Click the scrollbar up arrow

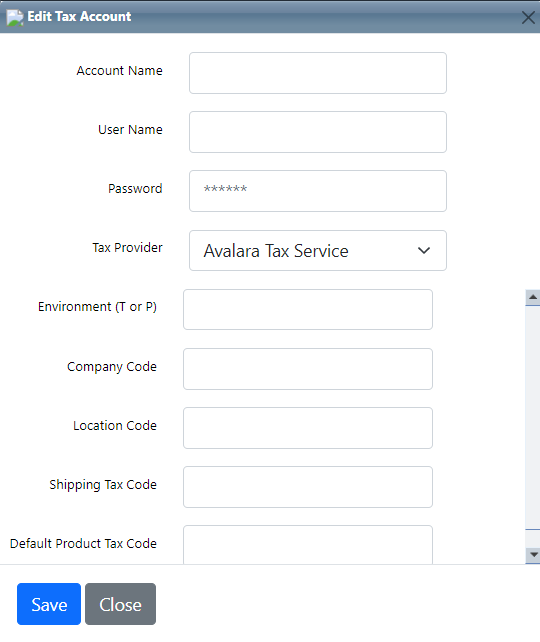click(x=533, y=297)
